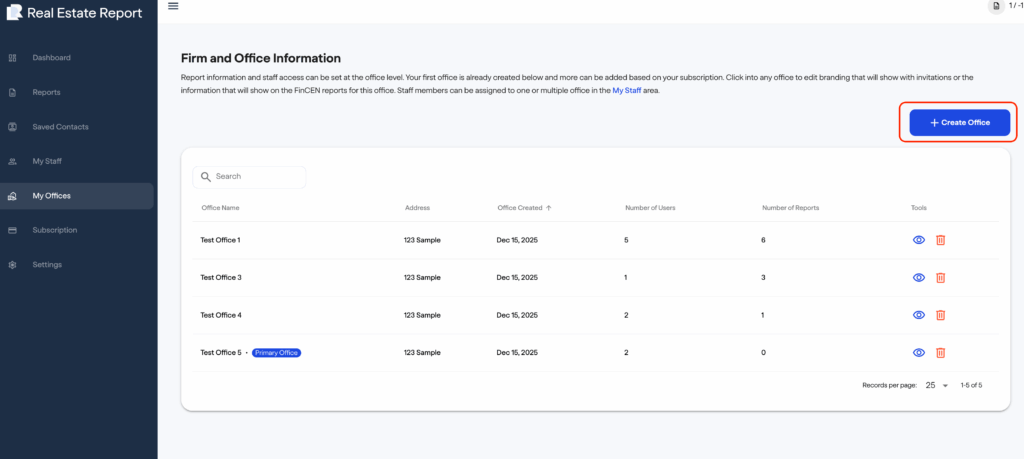The image size is (1024, 459).
Task: Click trash icon for Test Office 4
Action: [940, 315]
